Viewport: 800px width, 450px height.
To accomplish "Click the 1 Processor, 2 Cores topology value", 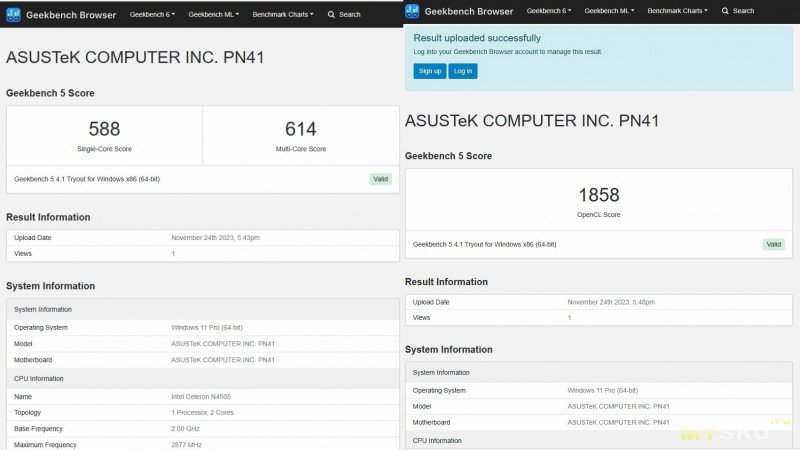I will point(202,412).
